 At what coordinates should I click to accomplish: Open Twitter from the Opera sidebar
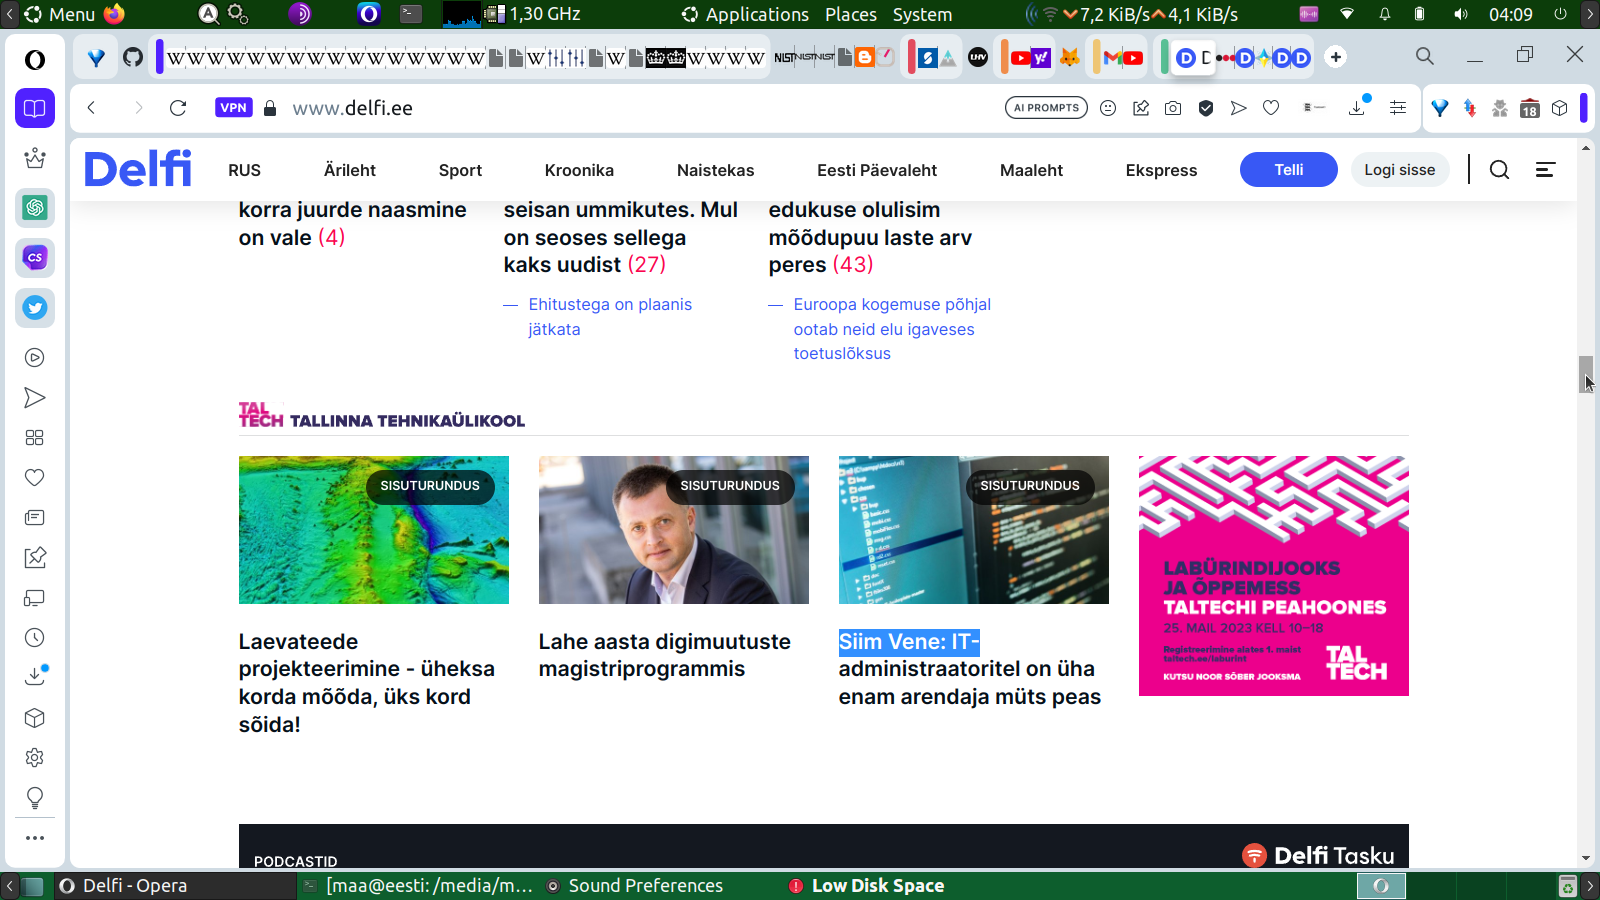point(35,308)
